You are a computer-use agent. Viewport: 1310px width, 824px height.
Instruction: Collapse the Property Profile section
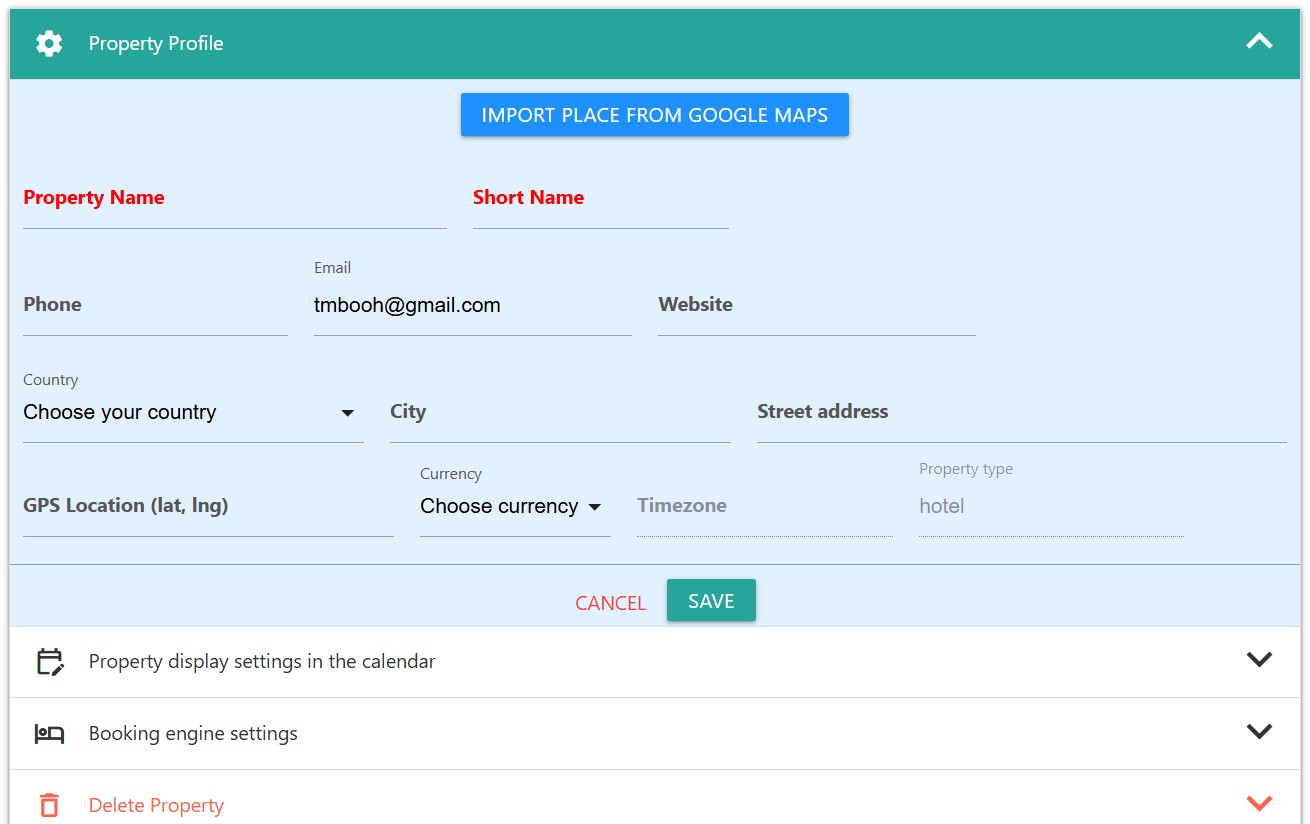[x=1259, y=42]
